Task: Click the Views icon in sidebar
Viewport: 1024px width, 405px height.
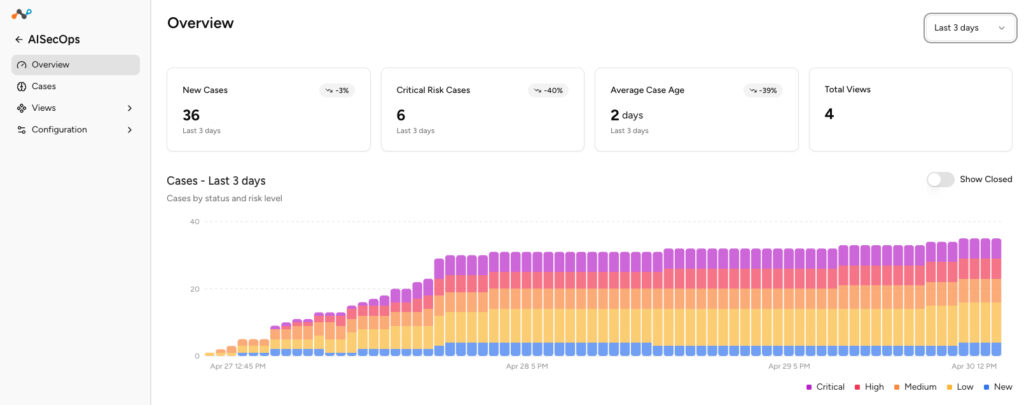Action: 22,108
